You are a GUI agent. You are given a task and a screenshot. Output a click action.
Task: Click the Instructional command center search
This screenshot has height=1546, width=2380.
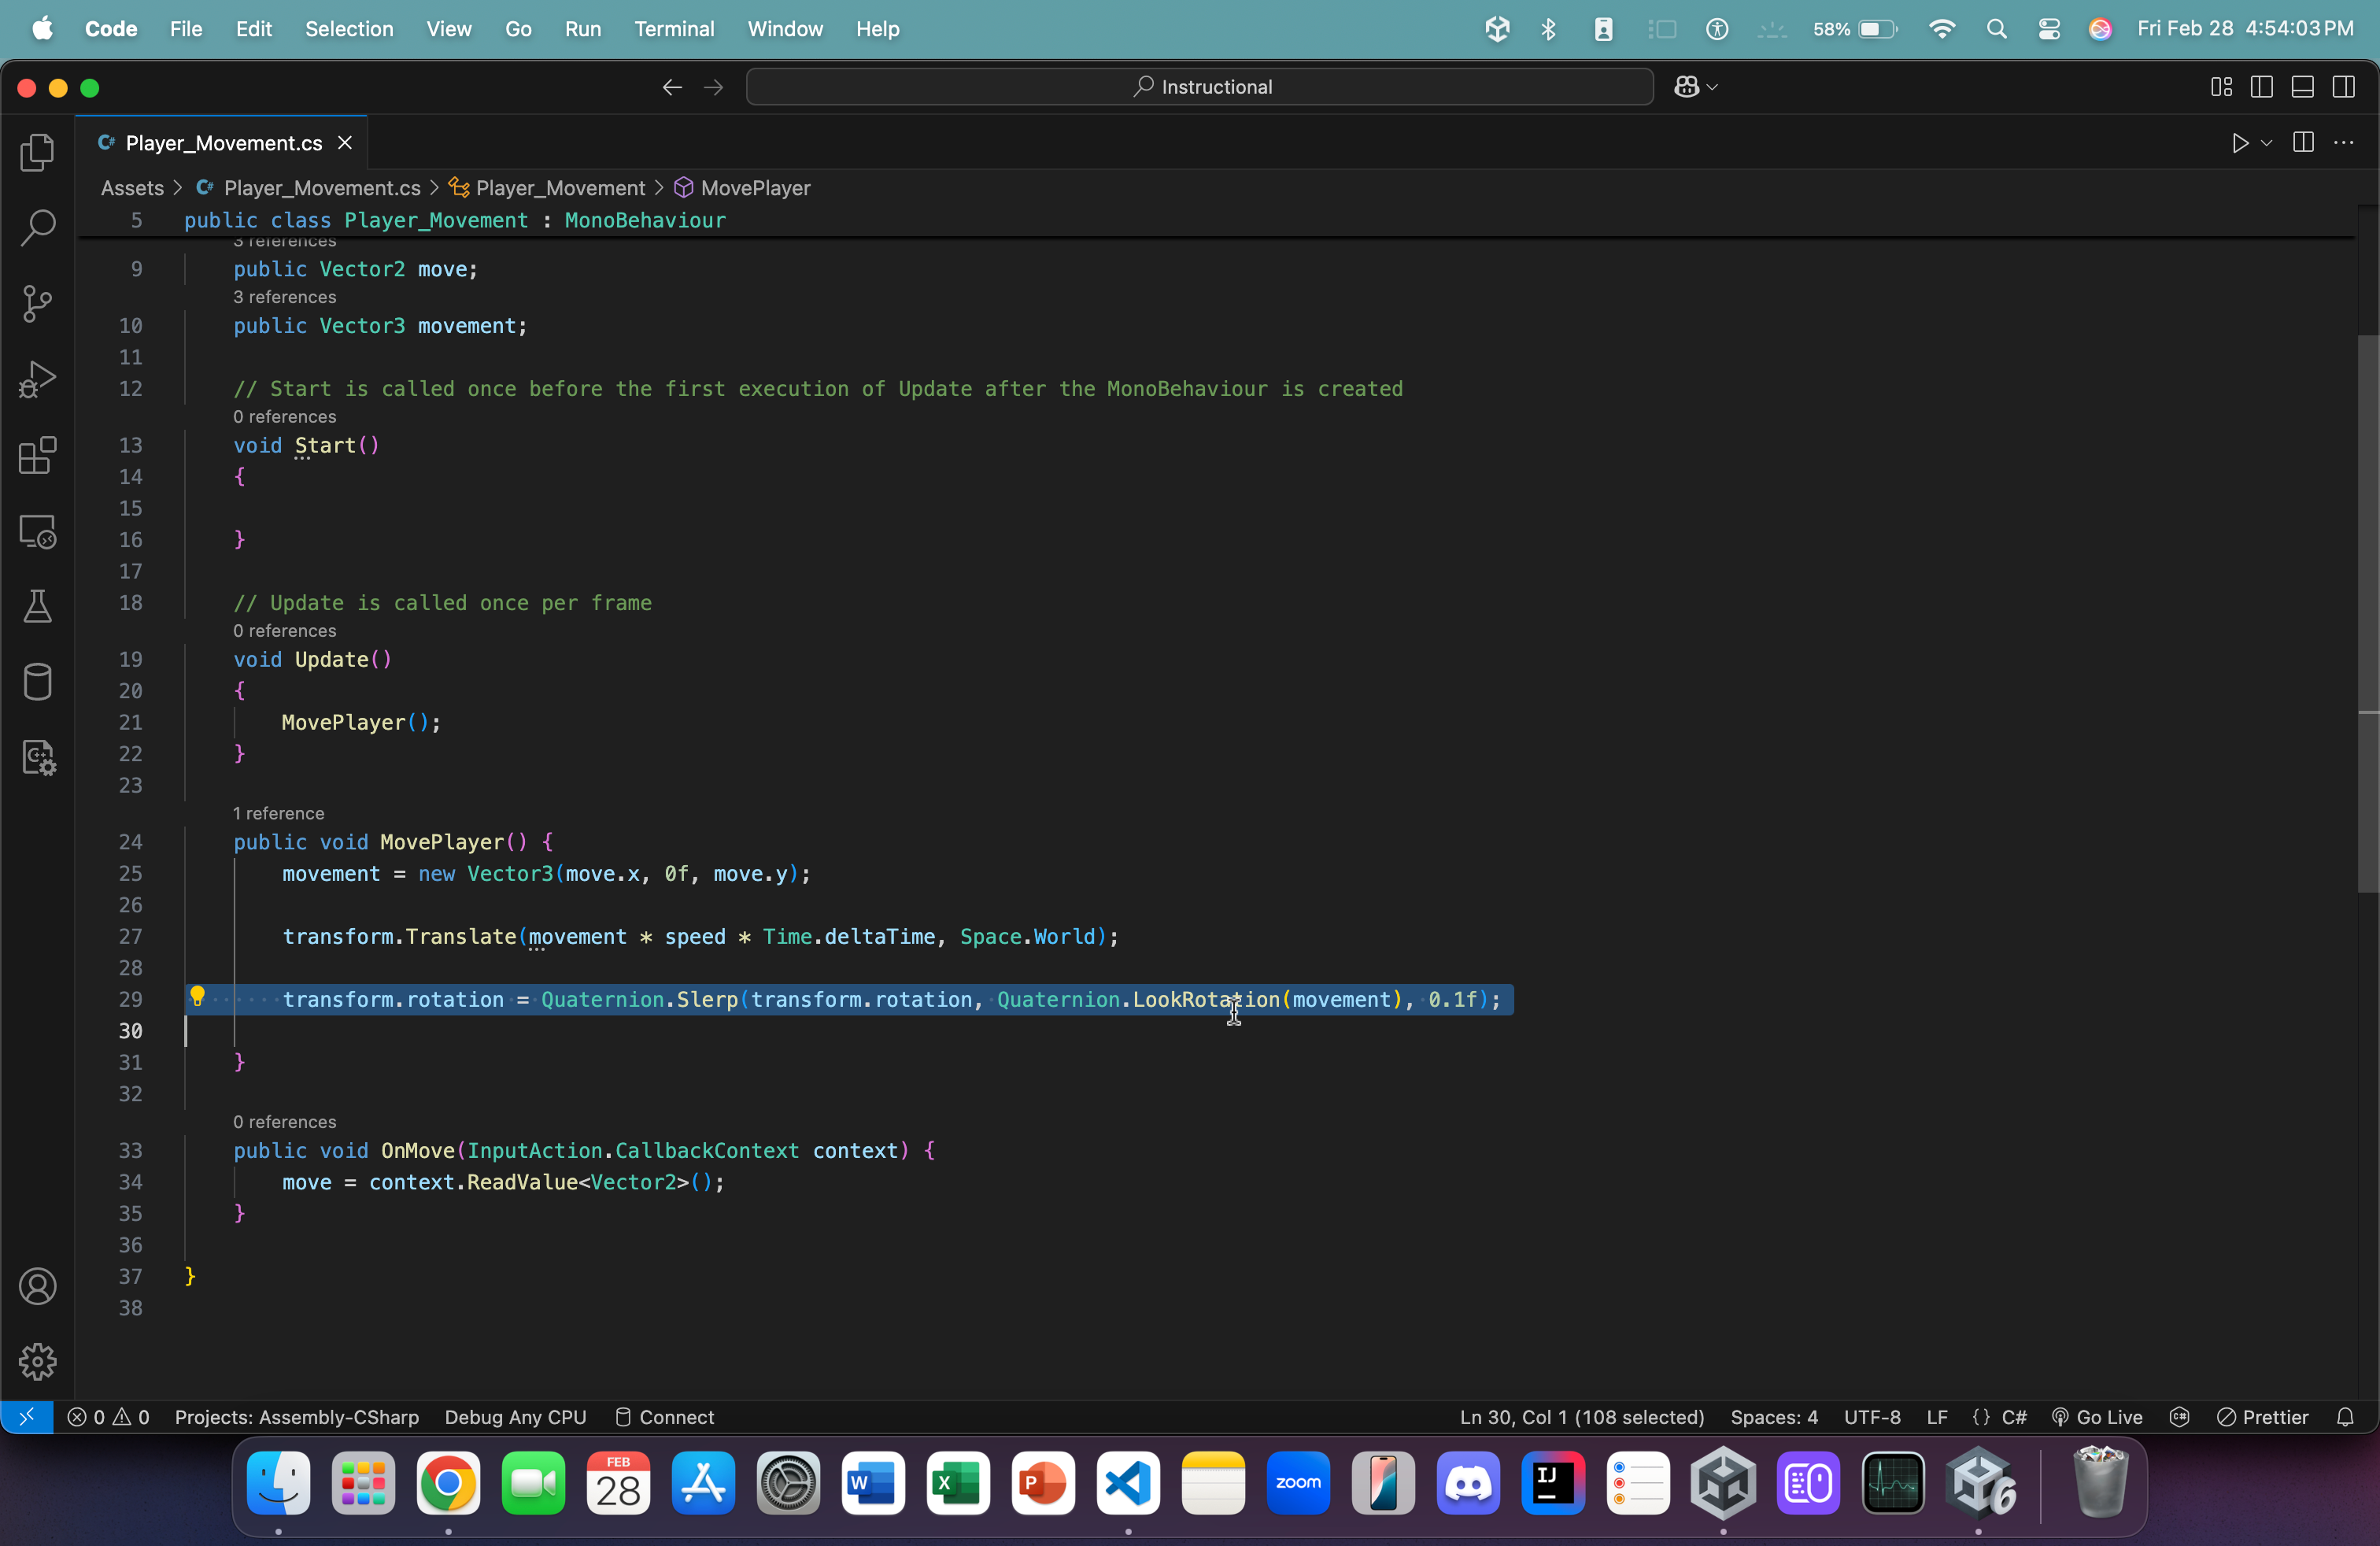1199,87
